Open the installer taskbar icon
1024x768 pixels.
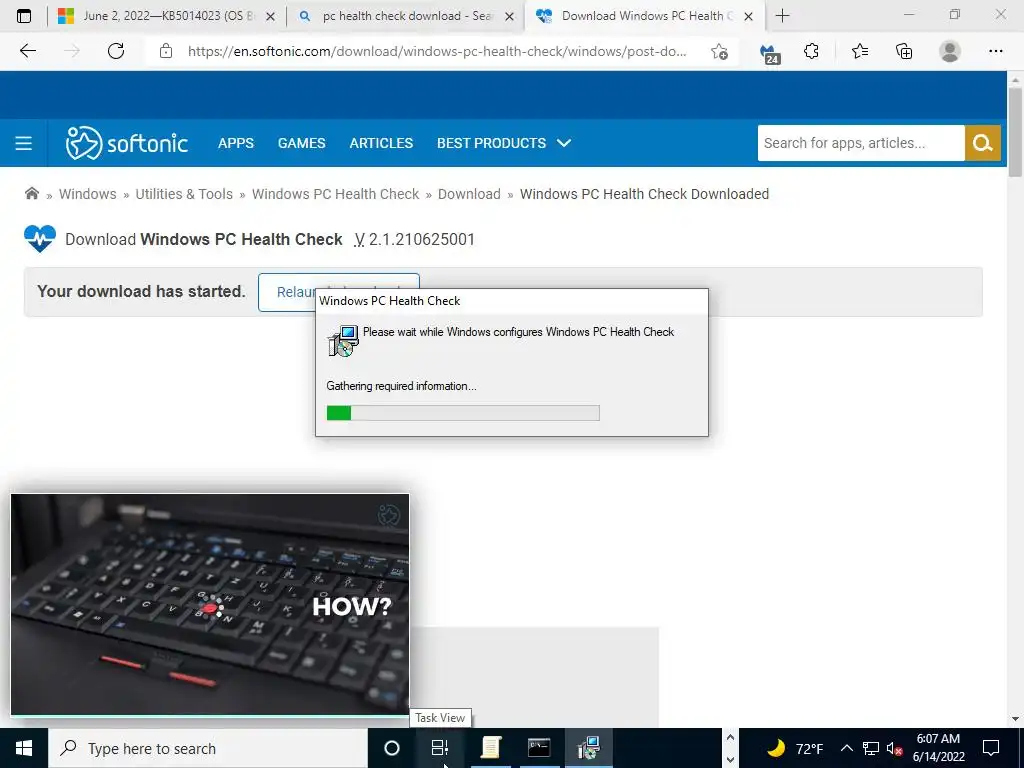click(x=588, y=748)
